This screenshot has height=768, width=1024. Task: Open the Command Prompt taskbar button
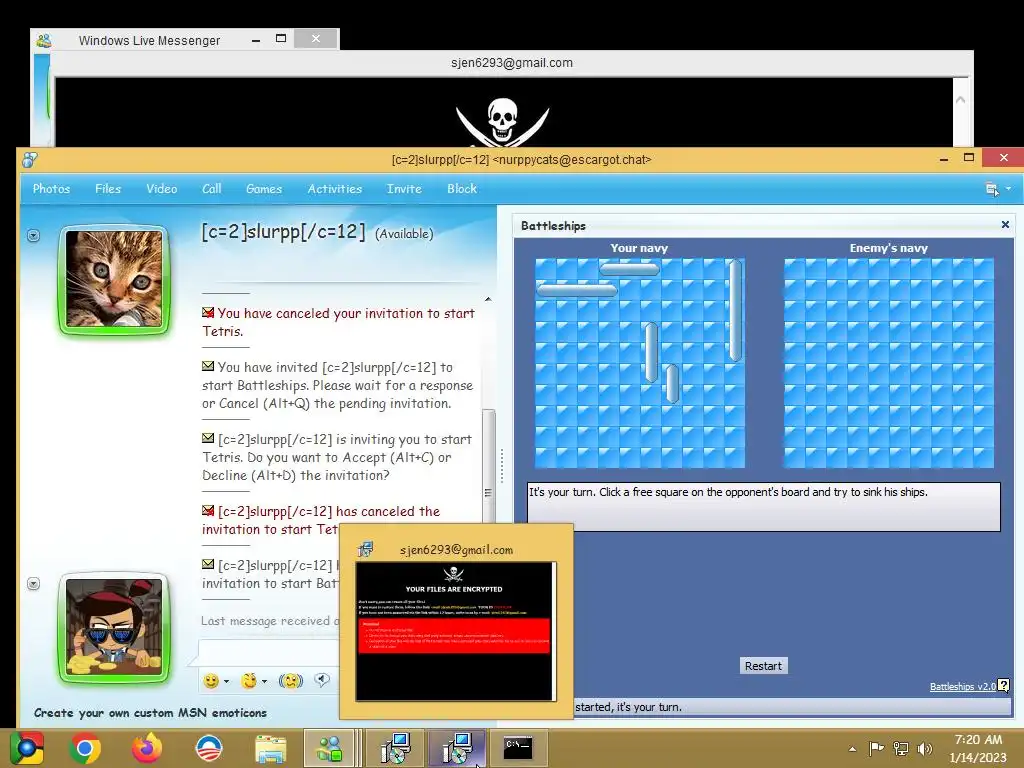(x=518, y=748)
